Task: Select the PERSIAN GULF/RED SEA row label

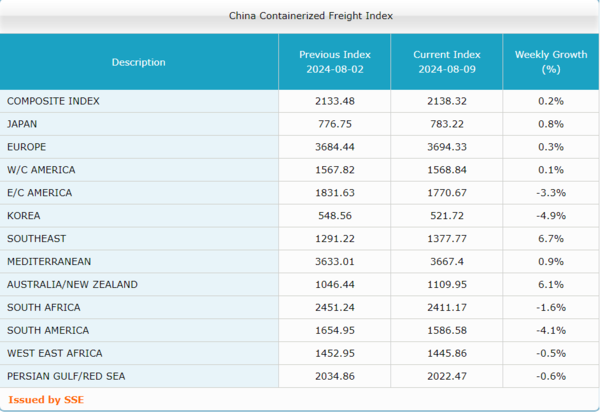Action: [x=66, y=376]
